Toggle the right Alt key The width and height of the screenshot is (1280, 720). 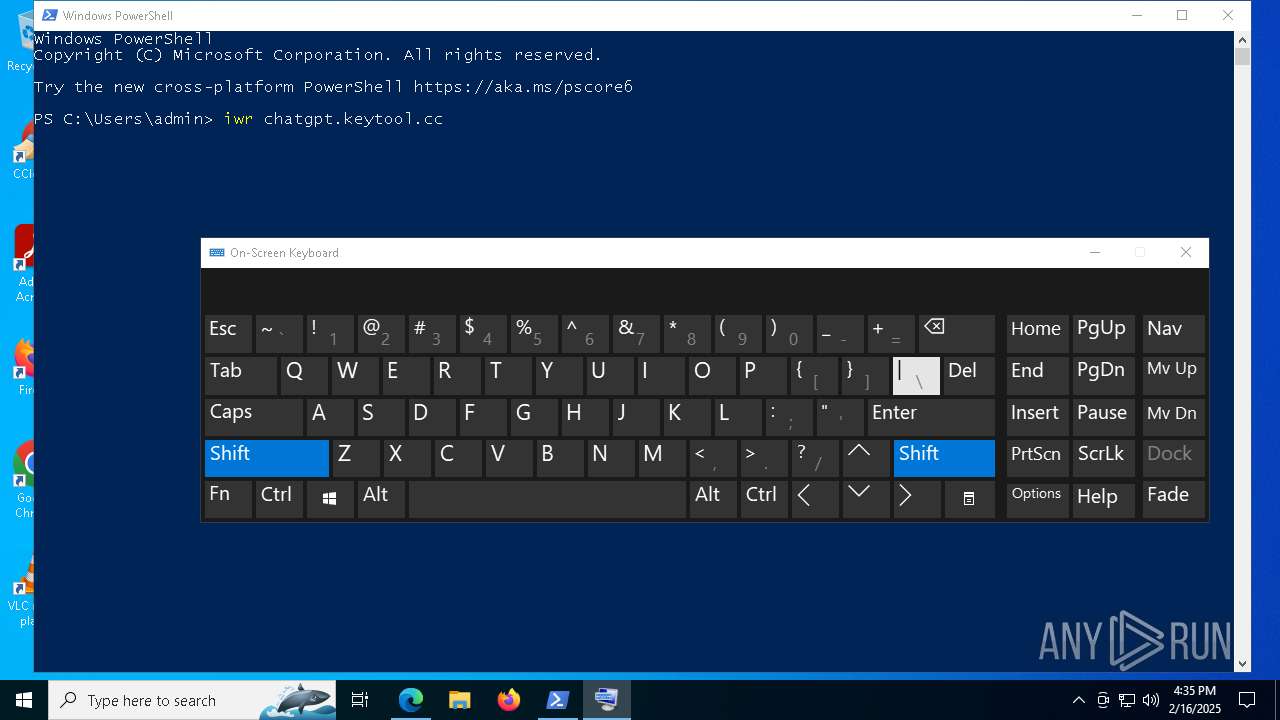point(712,499)
